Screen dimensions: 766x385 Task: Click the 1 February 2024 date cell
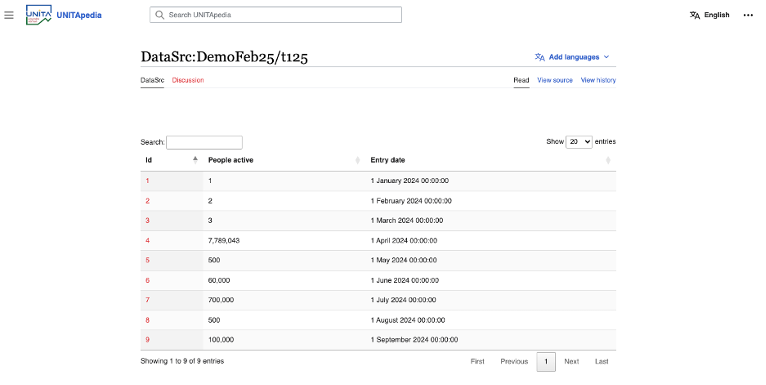[x=490, y=201]
